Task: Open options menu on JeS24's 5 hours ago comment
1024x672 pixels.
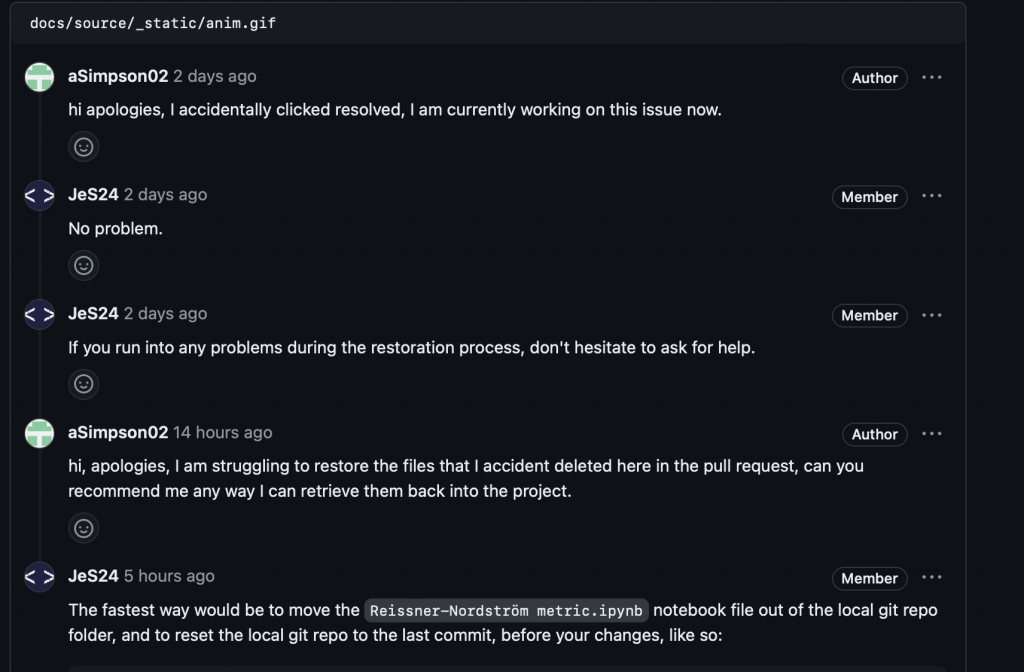Action: pos(932,577)
